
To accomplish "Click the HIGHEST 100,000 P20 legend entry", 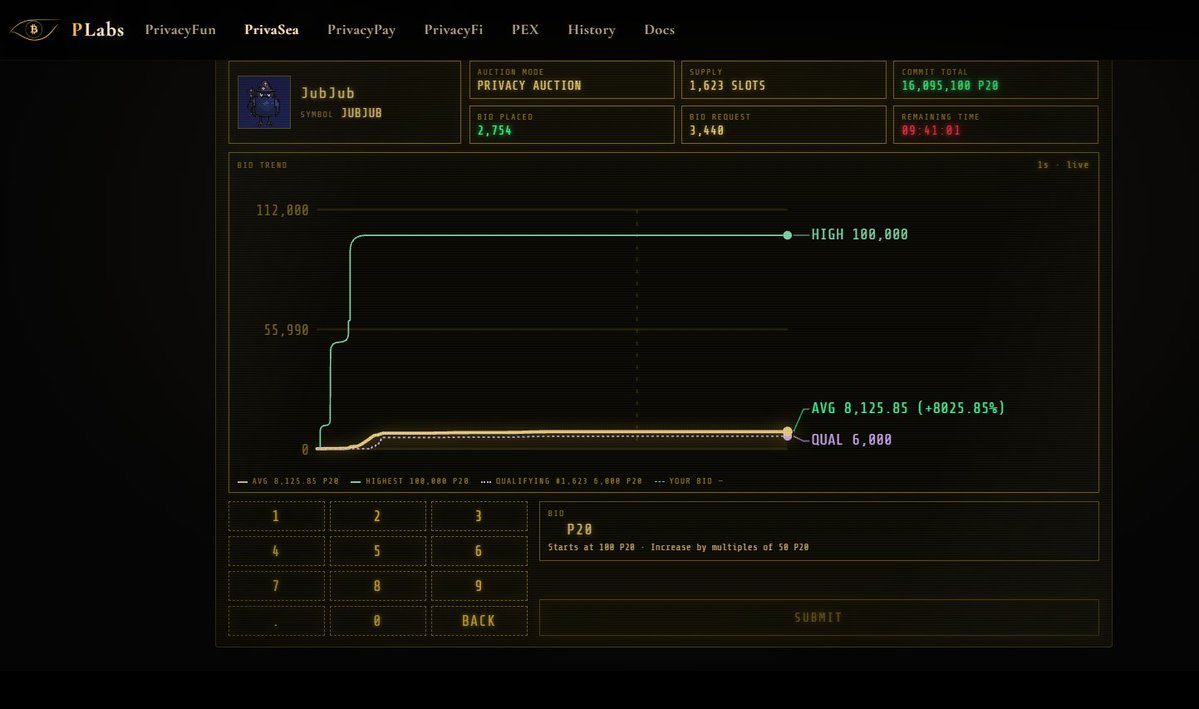I will pyautogui.click(x=409, y=481).
